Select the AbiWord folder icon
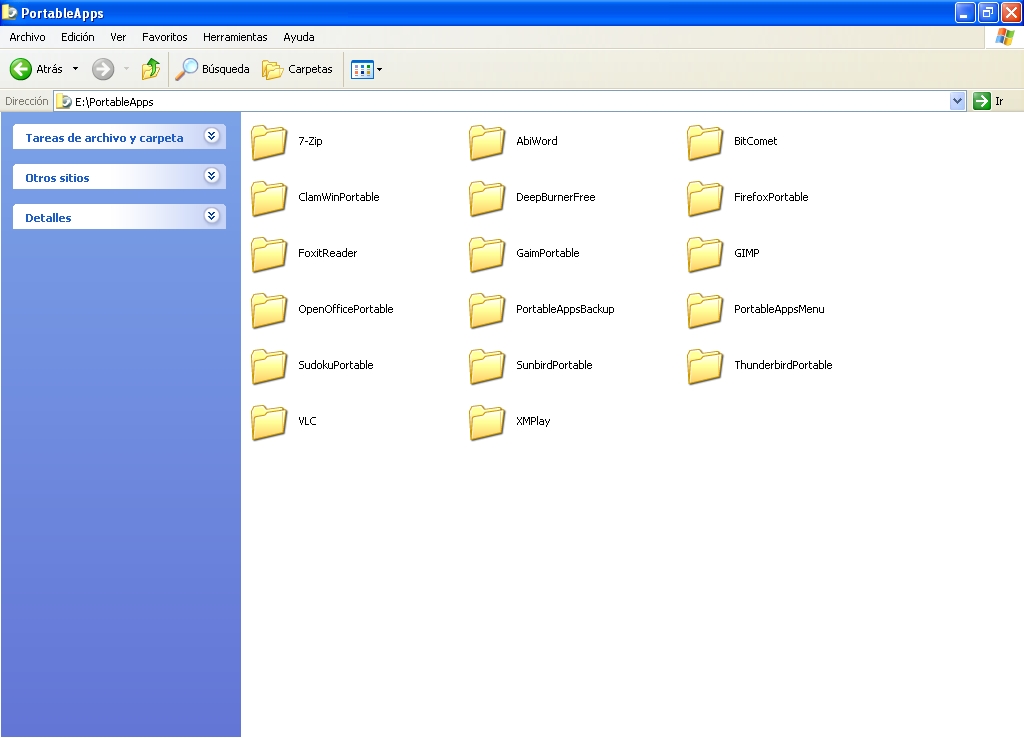 [x=487, y=142]
